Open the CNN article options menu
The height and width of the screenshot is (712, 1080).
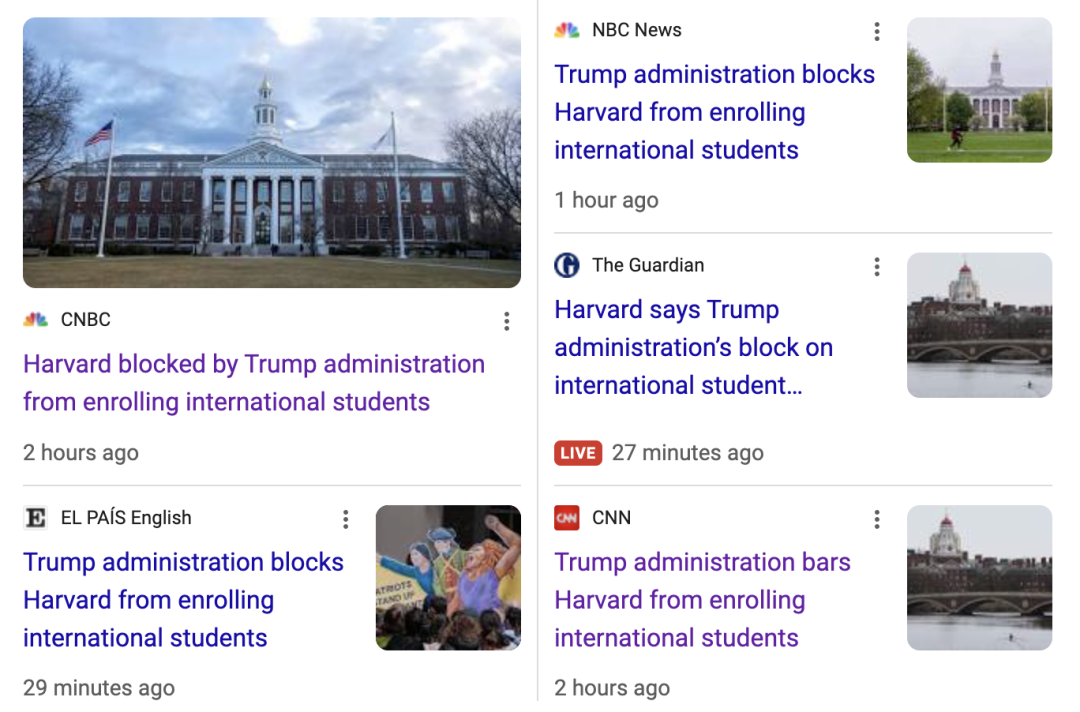click(877, 520)
